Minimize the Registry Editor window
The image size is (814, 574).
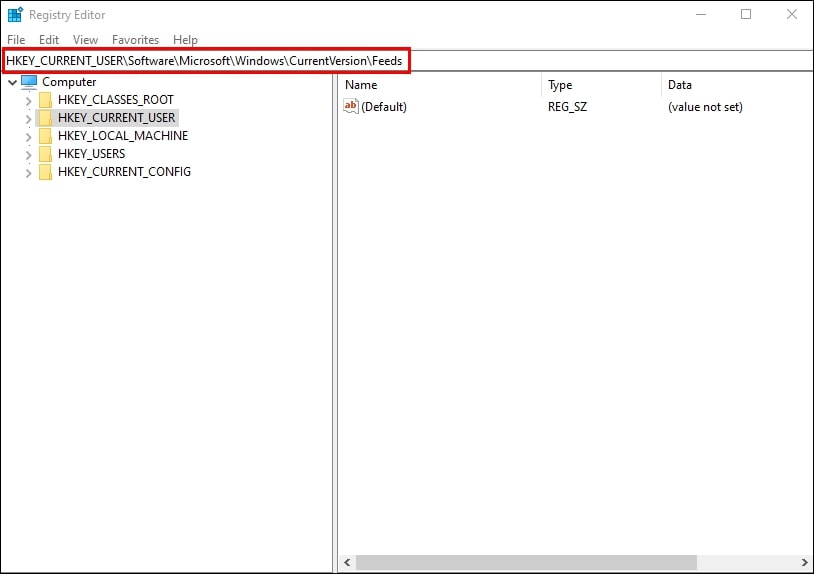701,15
